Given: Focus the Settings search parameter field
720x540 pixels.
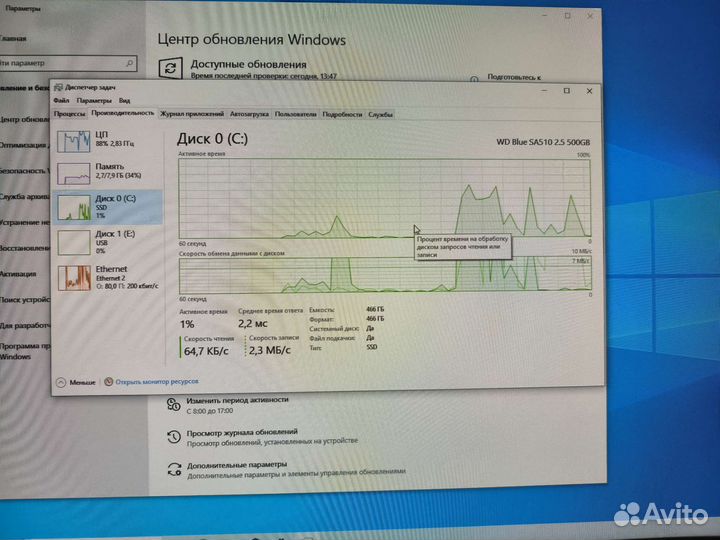Looking at the screenshot, I should click(x=68, y=63).
